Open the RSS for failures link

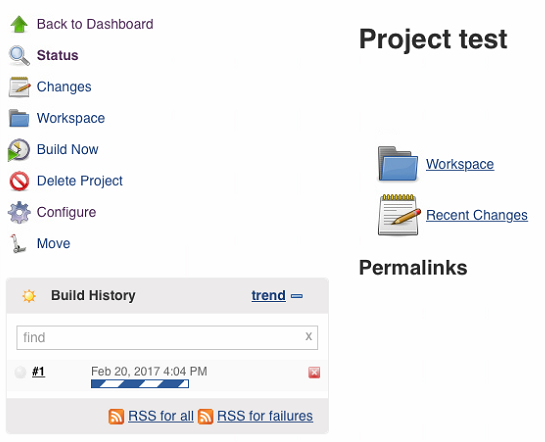(x=265, y=416)
